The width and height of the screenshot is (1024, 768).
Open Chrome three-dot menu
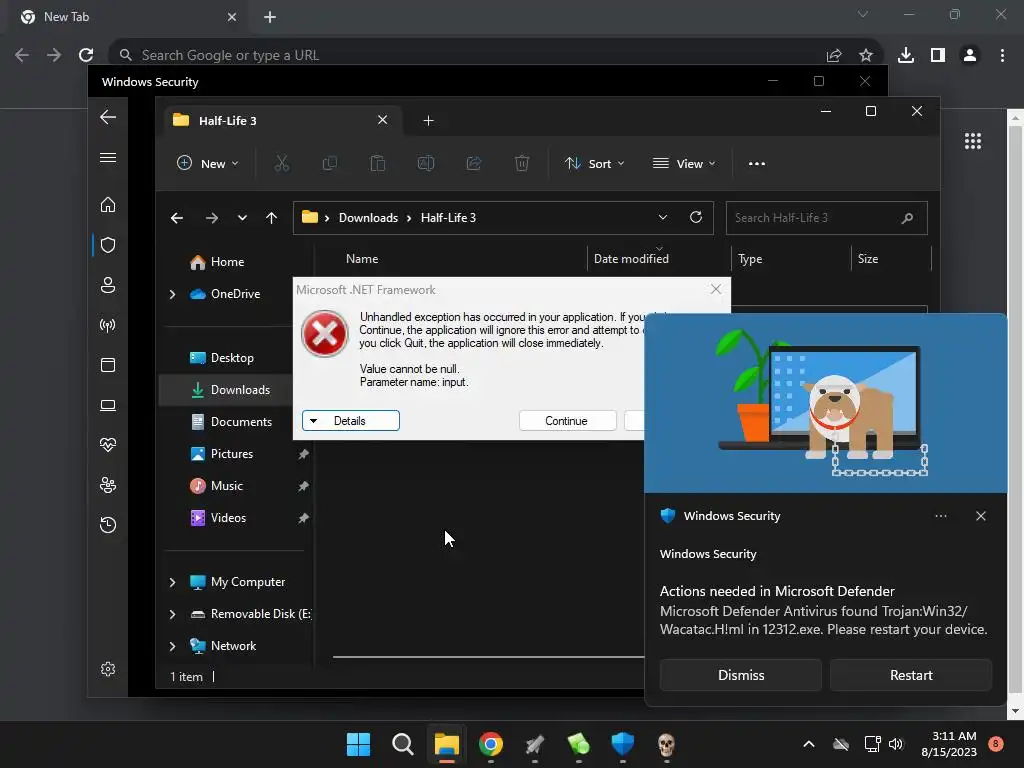pyautogui.click(x=1002, y=56)
